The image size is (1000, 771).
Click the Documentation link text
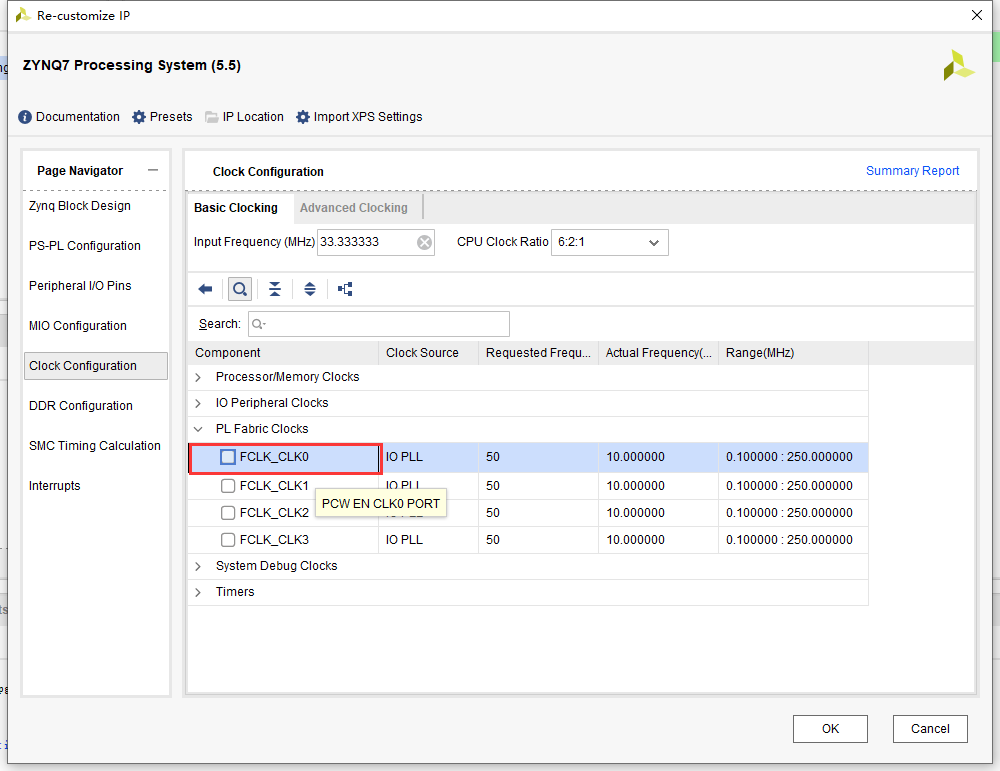click(78, 117)
